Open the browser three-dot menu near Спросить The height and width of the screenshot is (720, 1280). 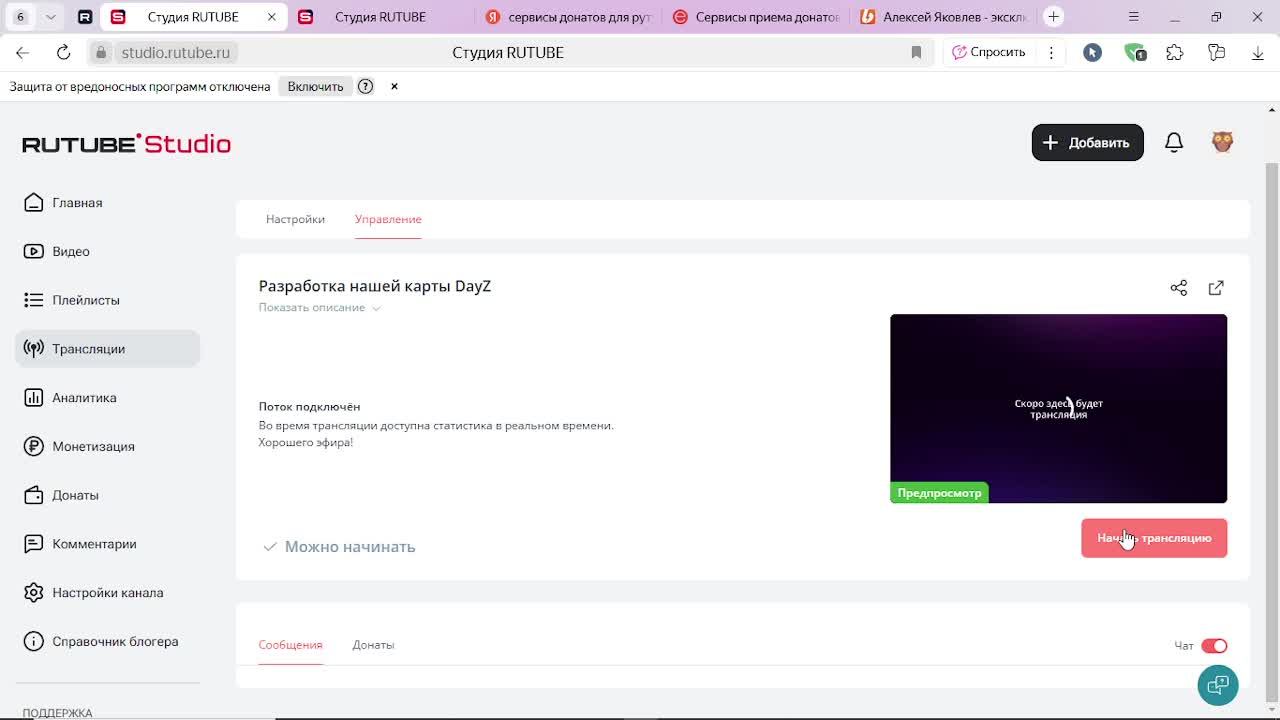click(x=1051, y=52)
